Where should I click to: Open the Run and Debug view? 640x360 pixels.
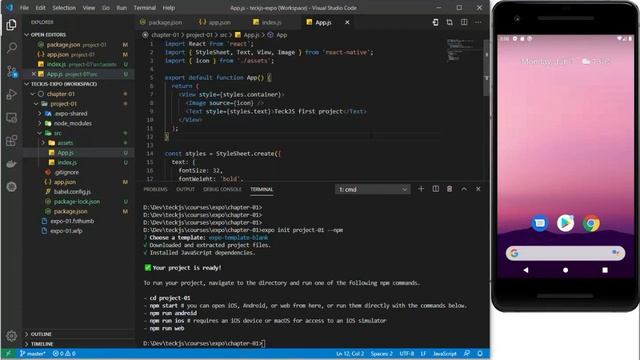tap(11, 95)
